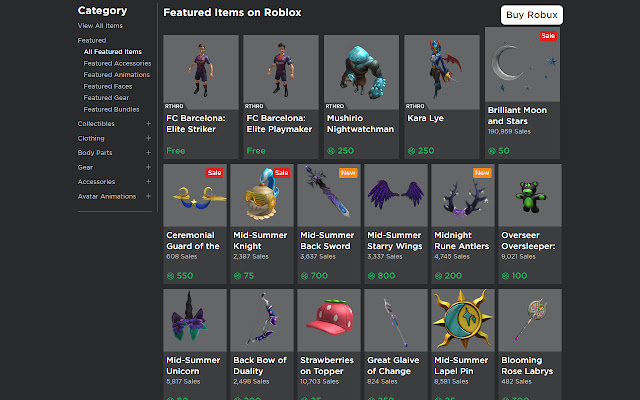The height and width of the screenshot is (400, 640).
Task: Expand the Collectibles category
Action: pos(148,124)
